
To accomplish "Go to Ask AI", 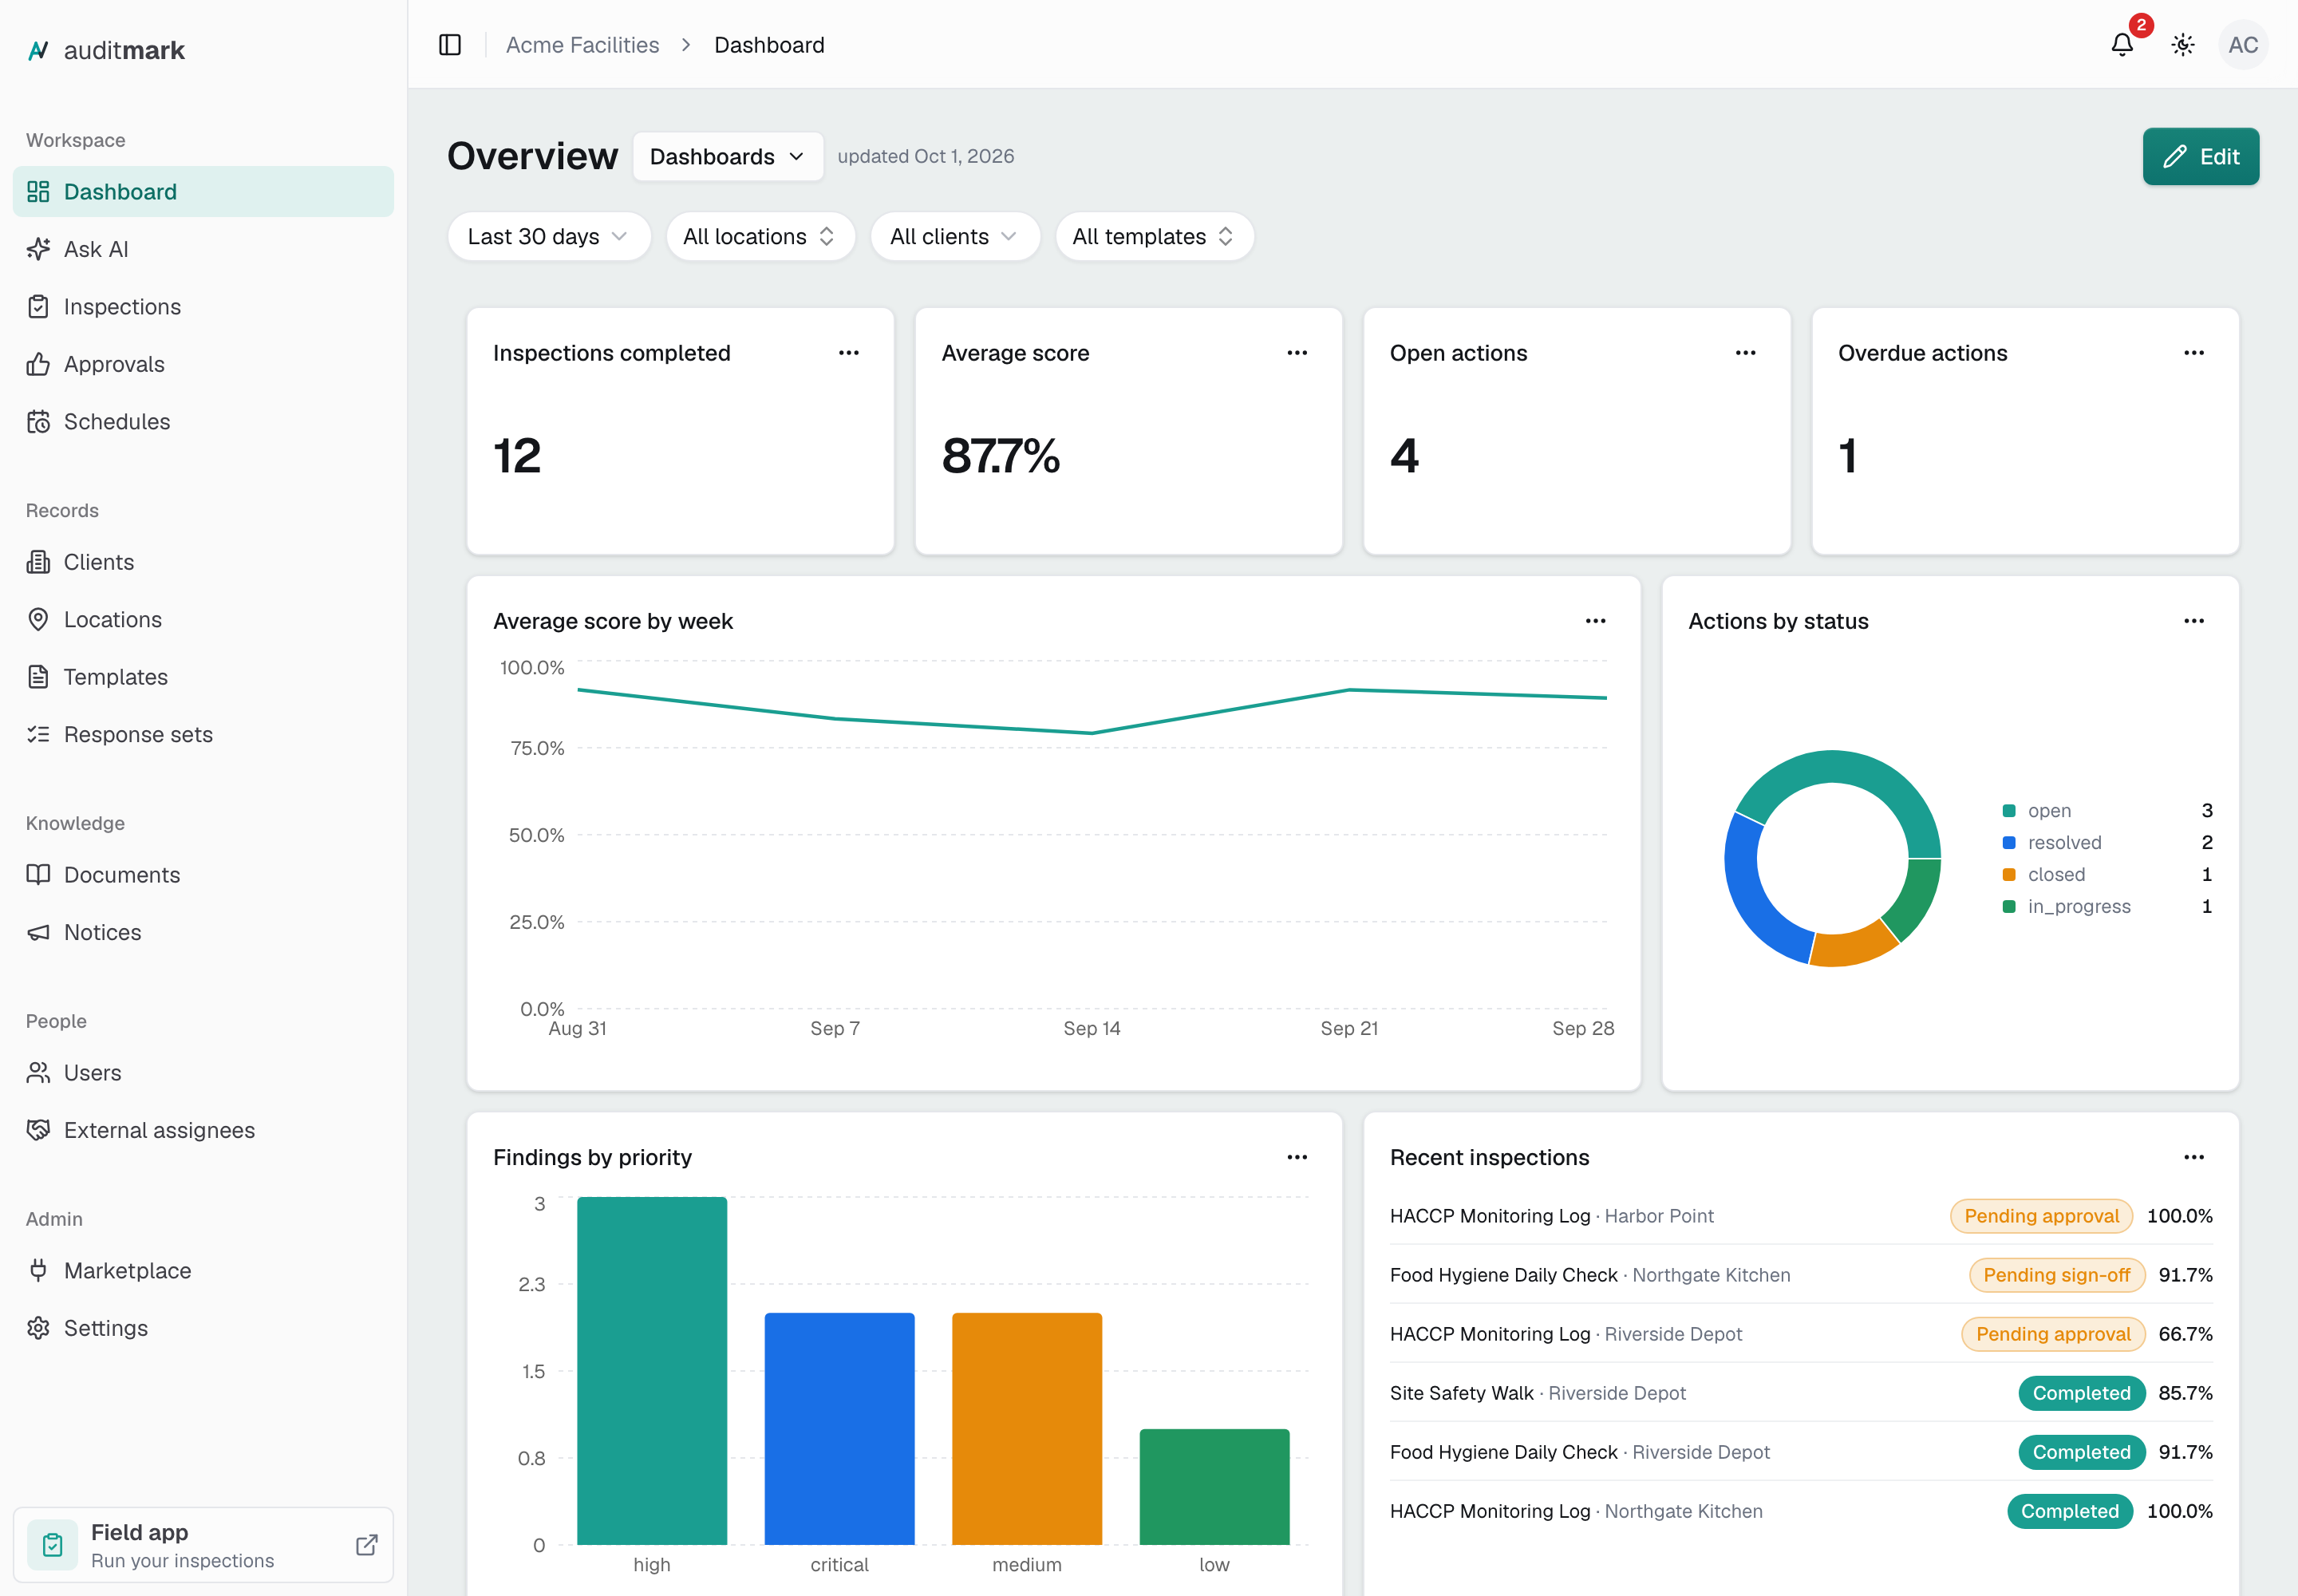I will pos(203,249).
